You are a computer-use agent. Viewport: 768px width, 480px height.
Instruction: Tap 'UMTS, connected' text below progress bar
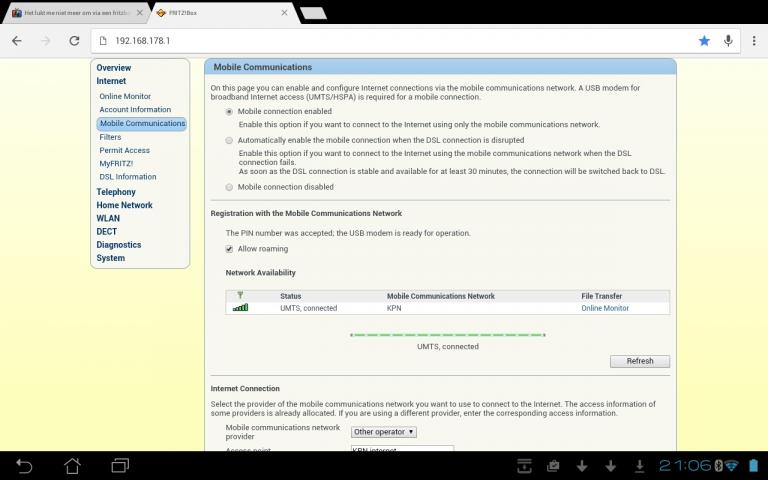point(448,346)
